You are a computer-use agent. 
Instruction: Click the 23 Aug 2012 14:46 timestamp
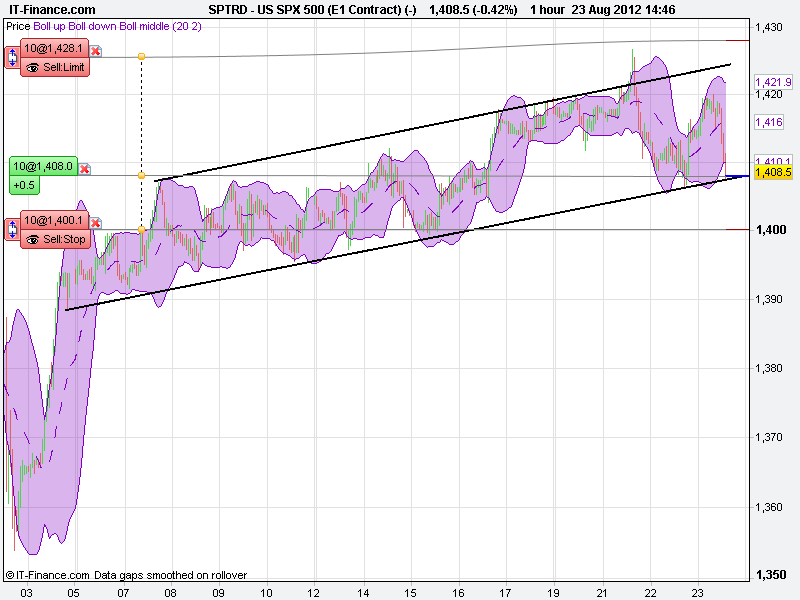[623, 10]
